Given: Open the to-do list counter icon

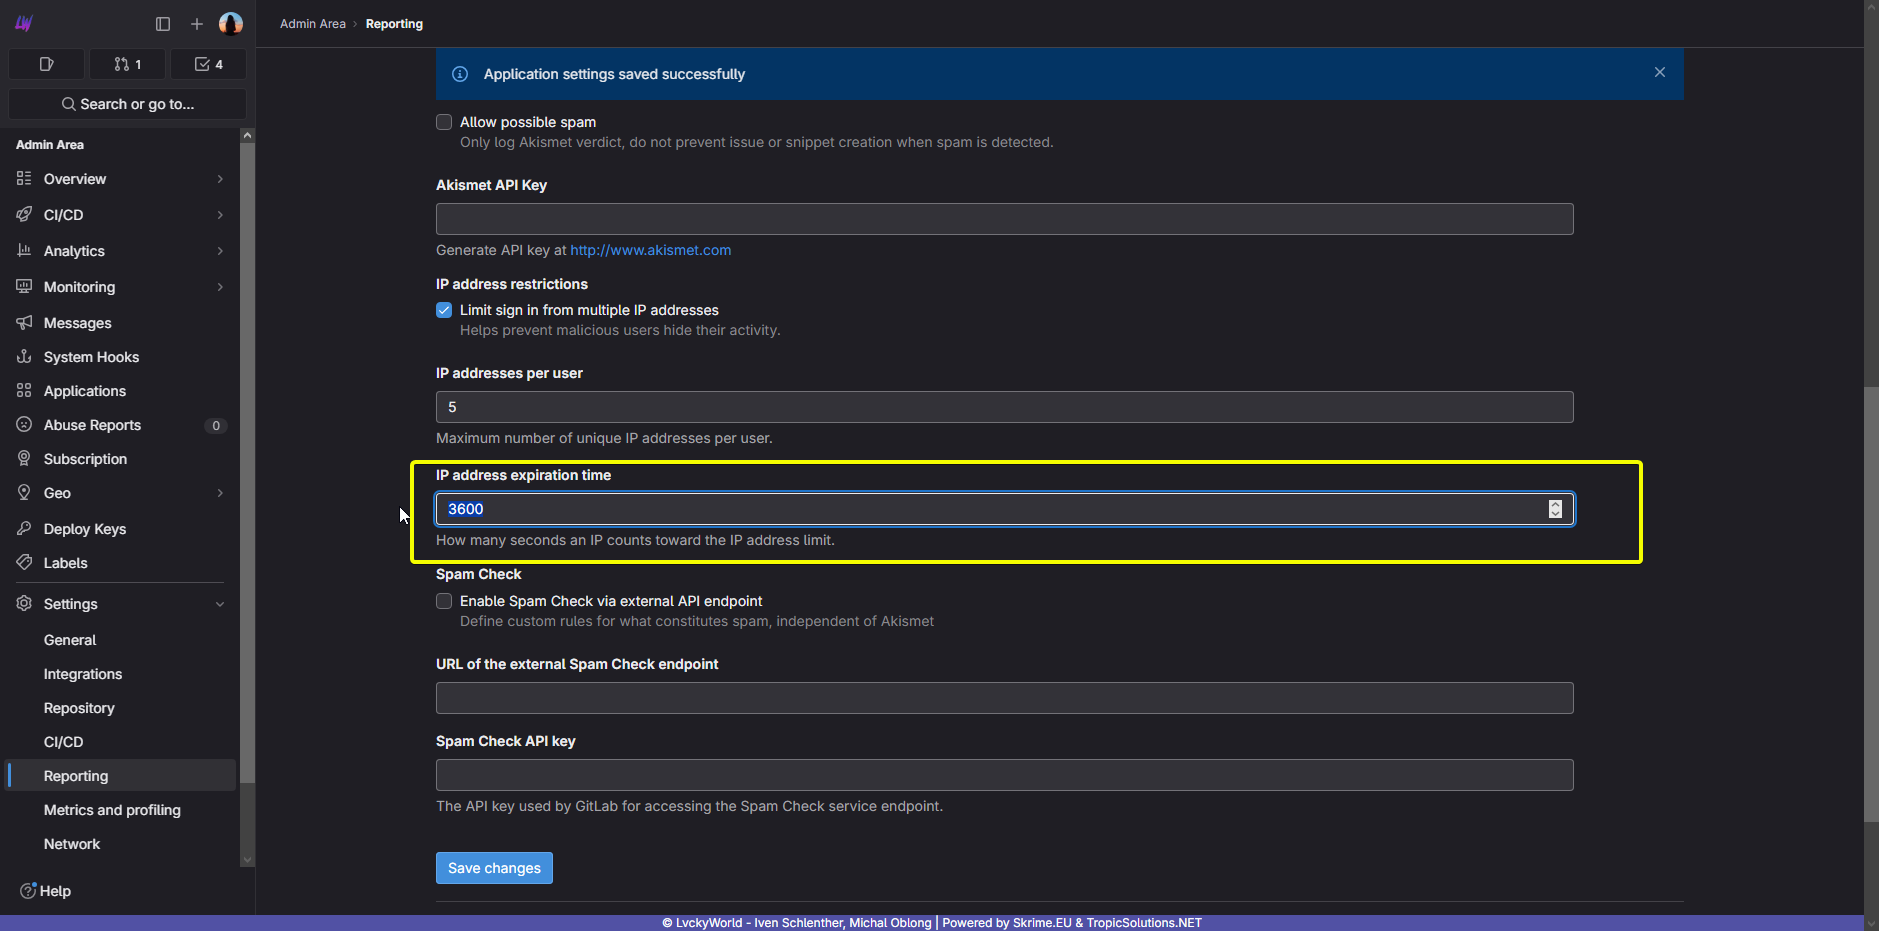Looking at the screenshot, I should [x=208, y=64].
